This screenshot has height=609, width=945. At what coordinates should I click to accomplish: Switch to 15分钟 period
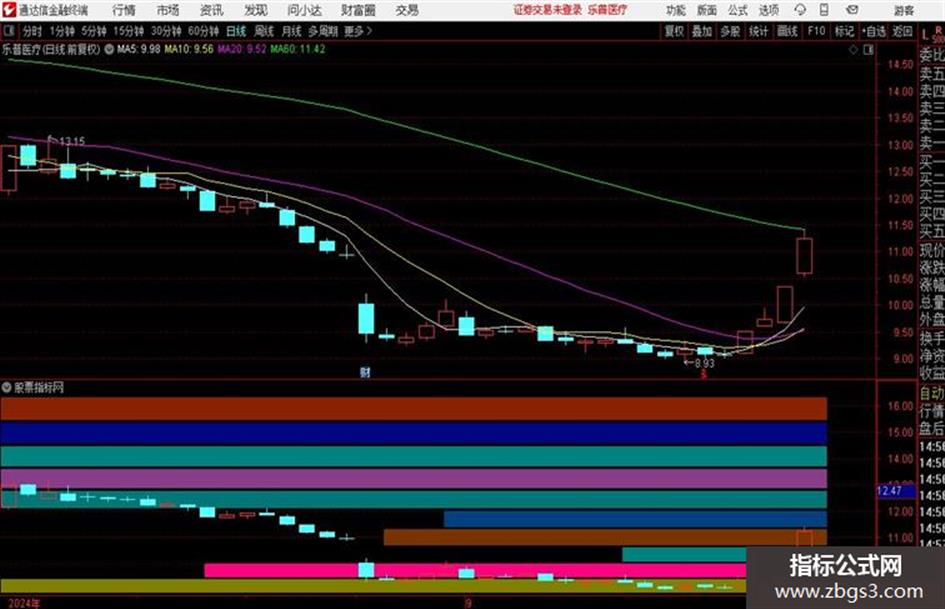click(128, 31)
